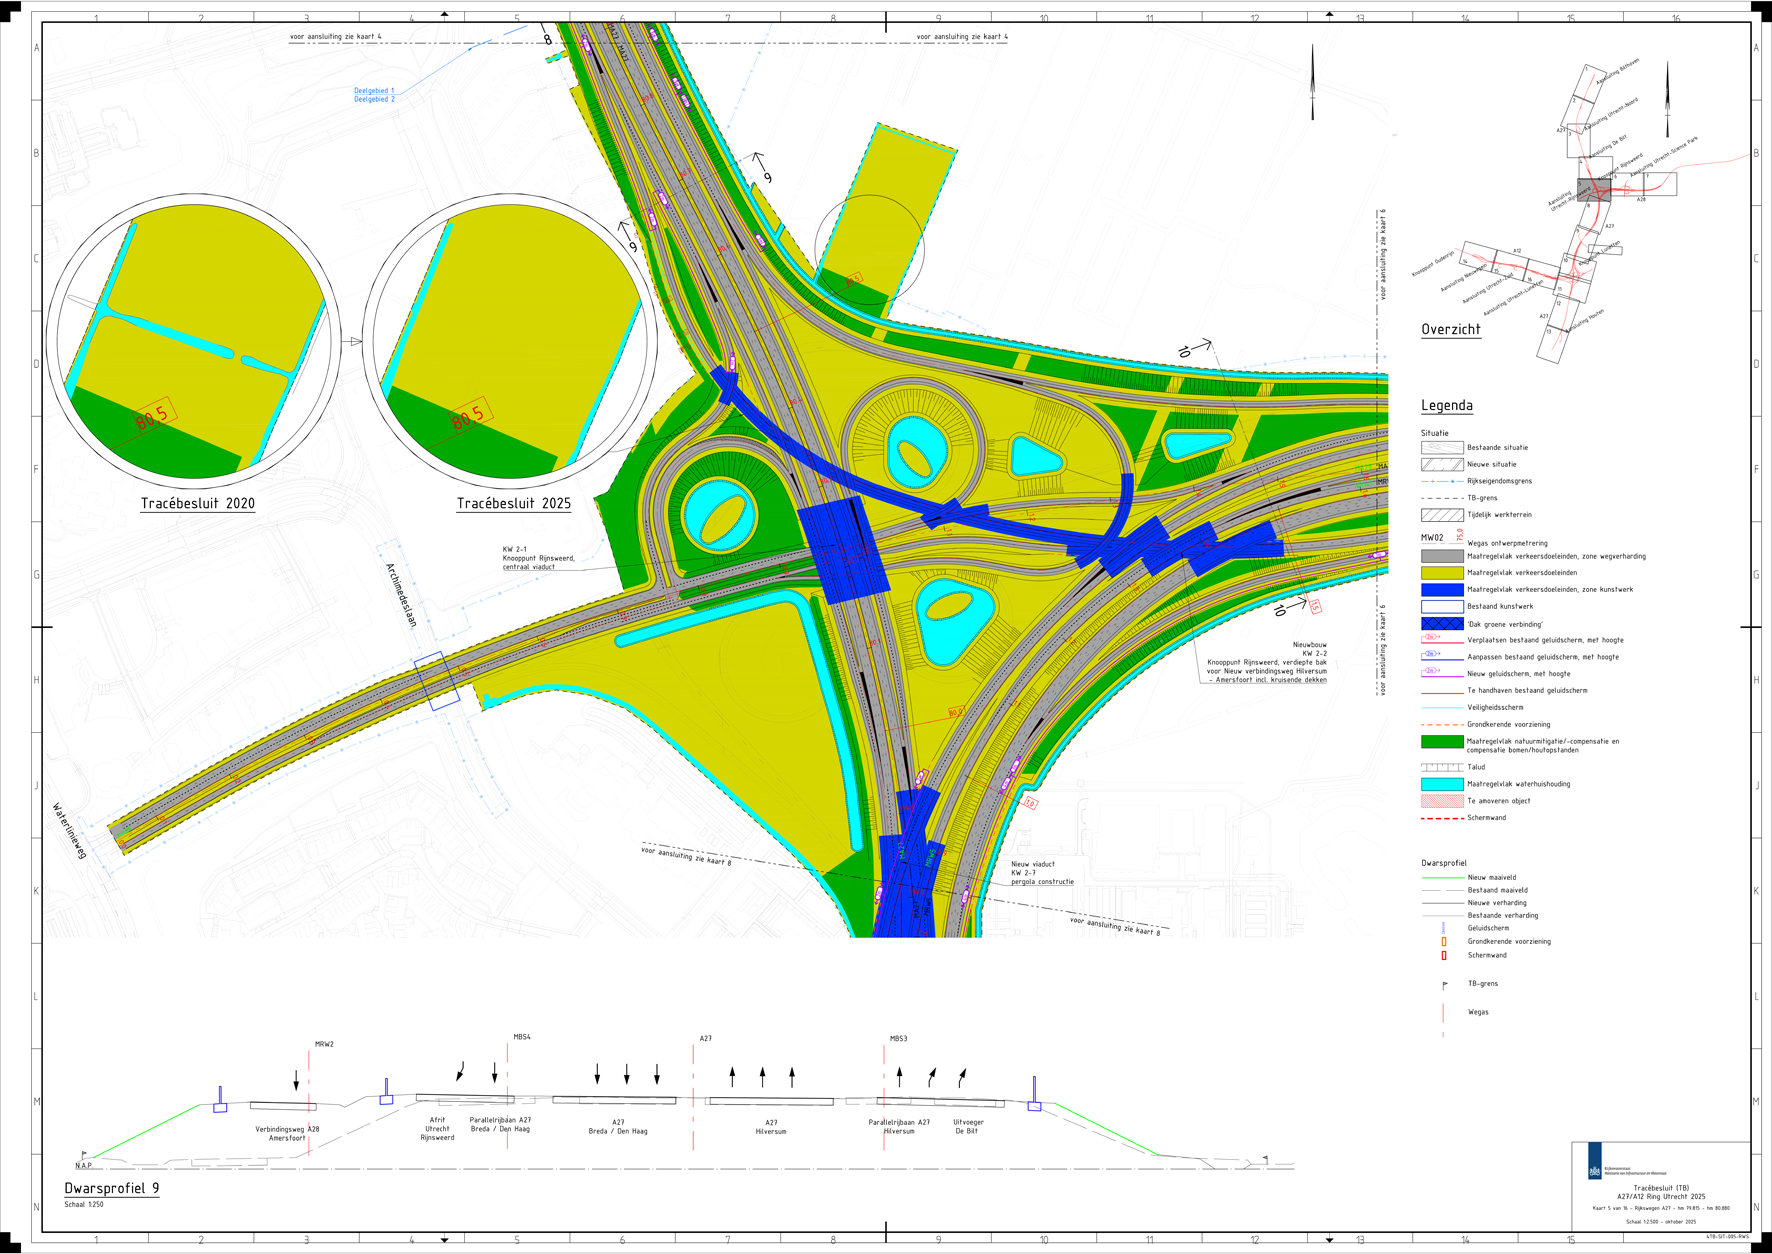Click the Dwarsprofiel 9 title

[111, 1188]
